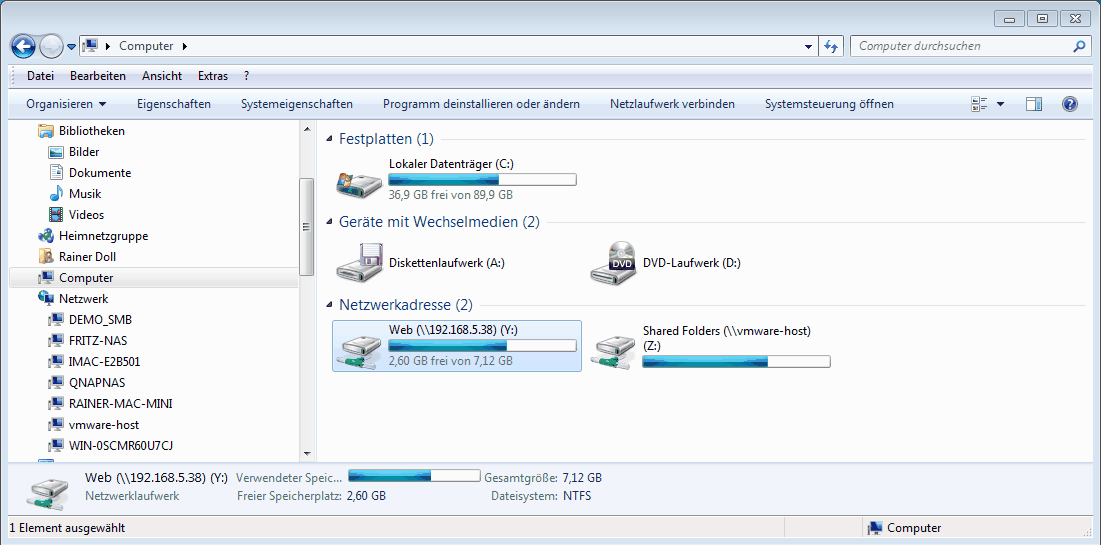The height and width of the screenshot is (545, 1101).
Task: Click 'Festplatten (1)' group header text
Action: point(386,139)
